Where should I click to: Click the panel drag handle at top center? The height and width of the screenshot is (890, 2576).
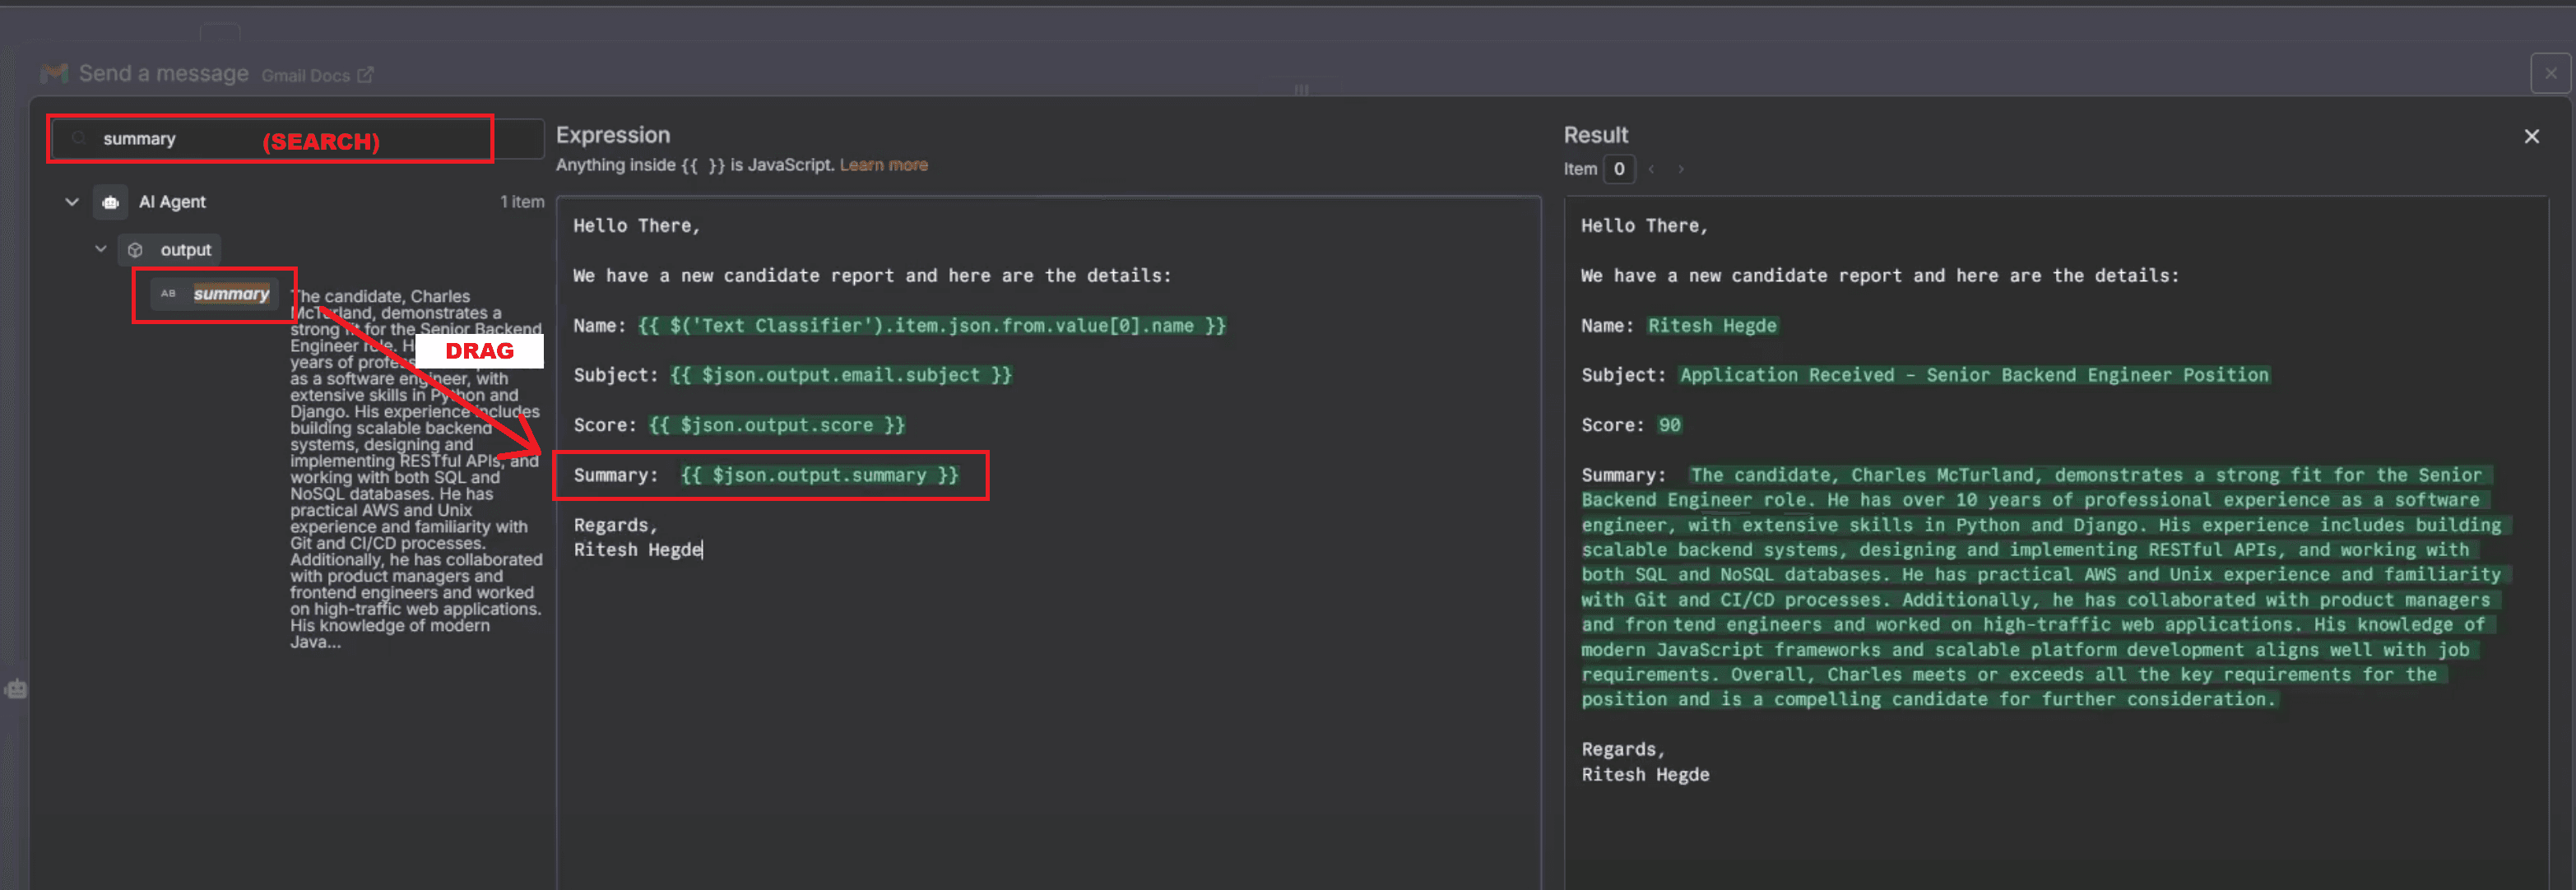[1301, 89]
